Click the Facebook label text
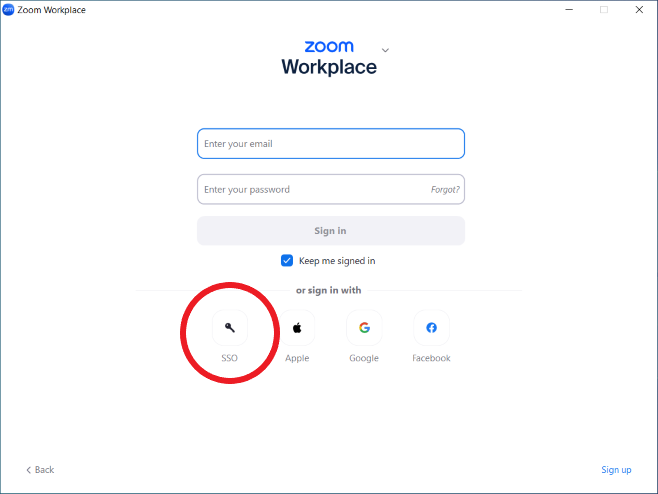 [431, 358]
